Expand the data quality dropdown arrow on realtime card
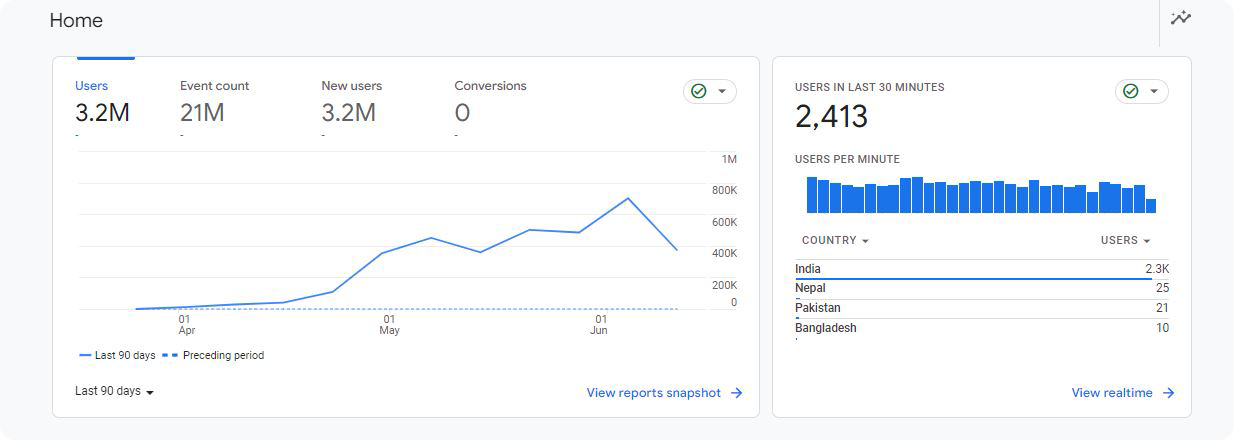The image size is (1234, 440). point(1154,91)
